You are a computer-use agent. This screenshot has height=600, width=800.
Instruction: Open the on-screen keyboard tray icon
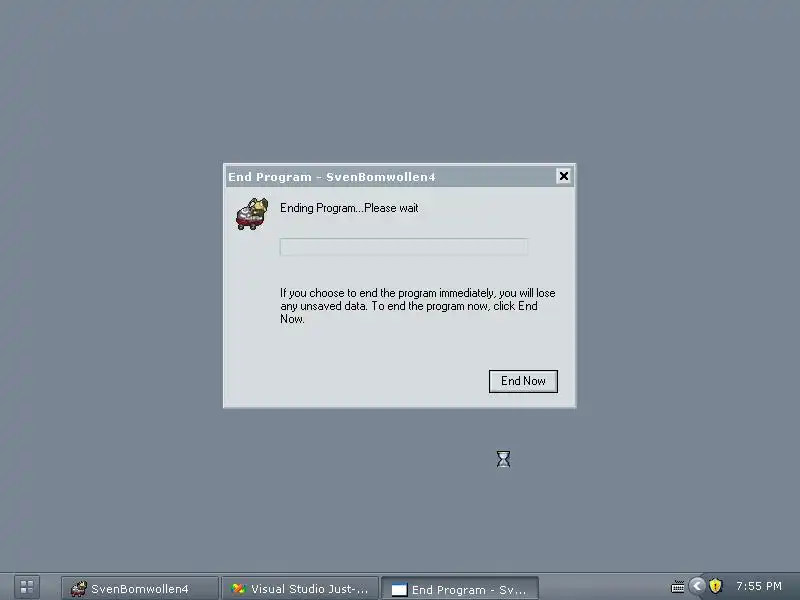tap(678, 587)
